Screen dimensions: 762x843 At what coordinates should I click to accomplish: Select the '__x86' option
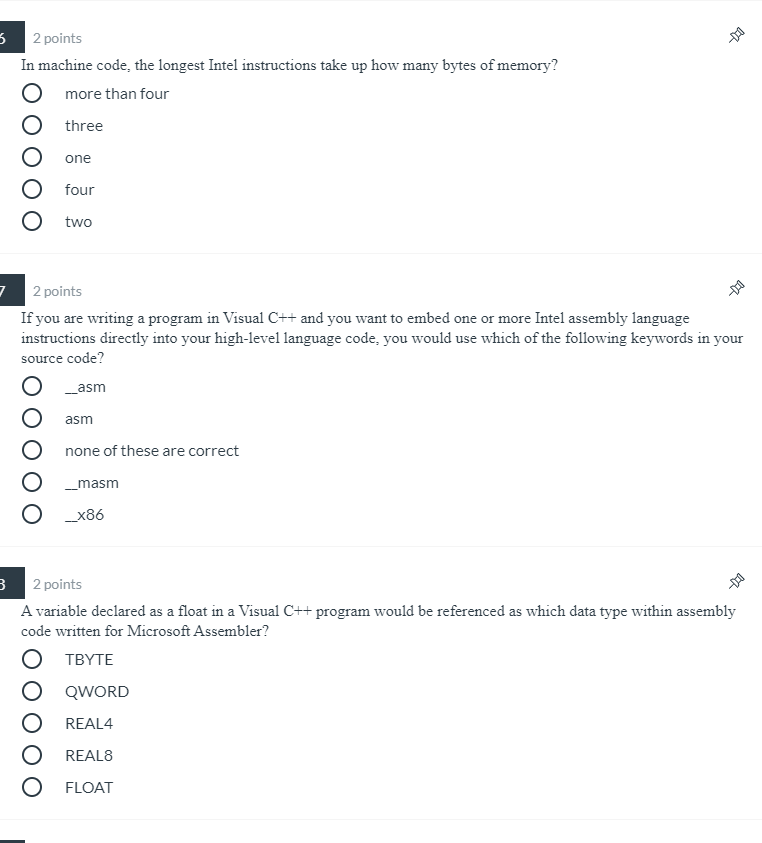point(32,514)
